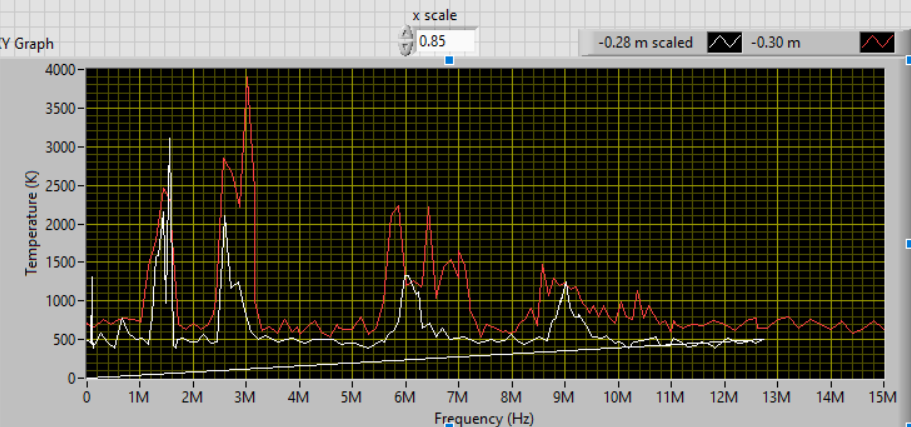The width and height of the screenshot is (911, 427).
Task: Click the 2500 y-axis tick label
Action: tap(60, 186)
